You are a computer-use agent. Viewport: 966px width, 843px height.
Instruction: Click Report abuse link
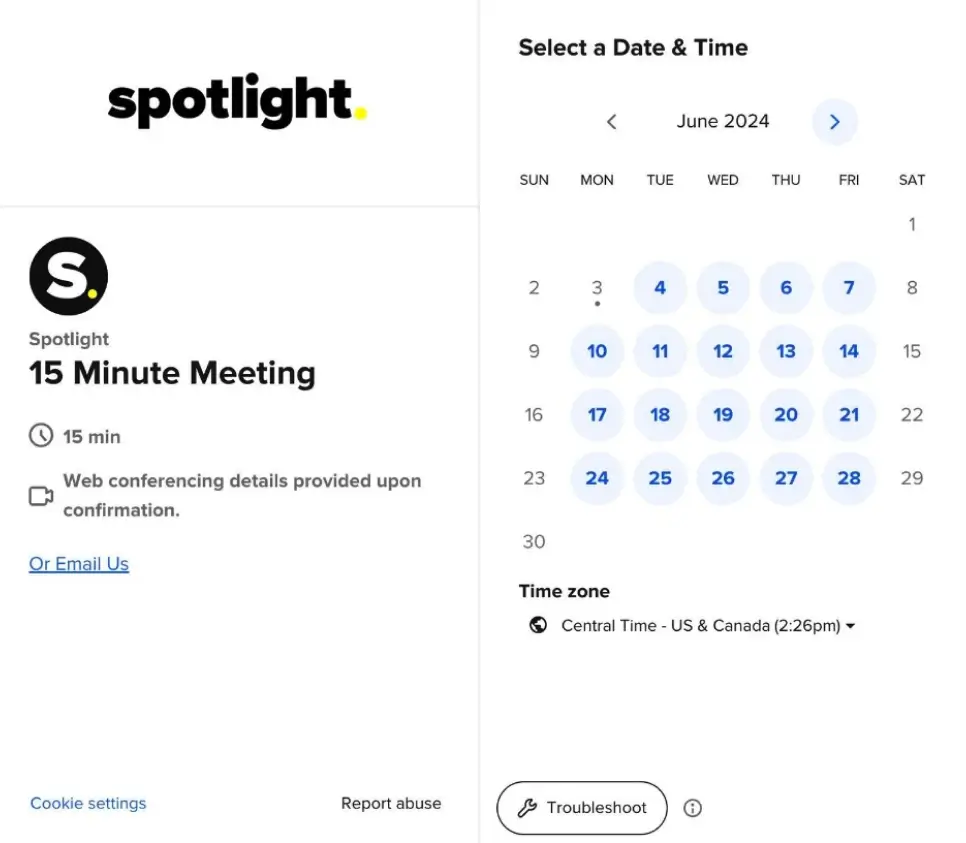pos(391,803)
